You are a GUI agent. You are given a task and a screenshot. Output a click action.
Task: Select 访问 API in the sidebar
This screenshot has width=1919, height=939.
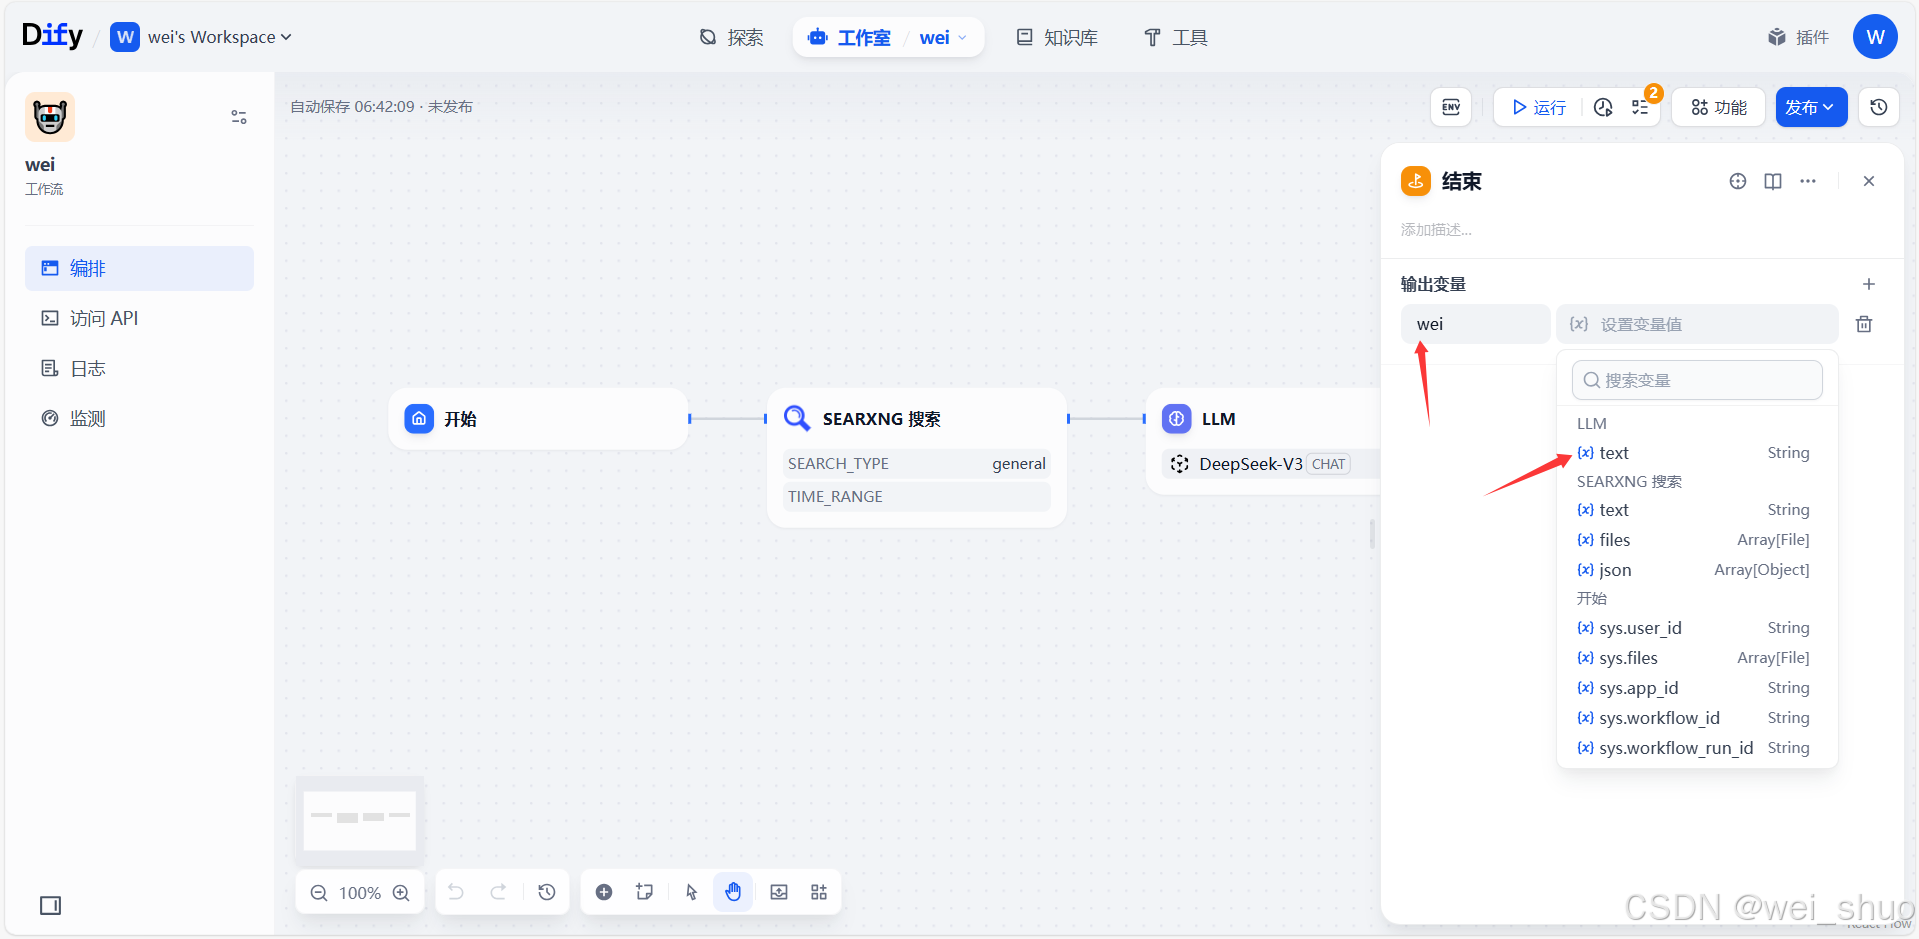click(139, 318)
